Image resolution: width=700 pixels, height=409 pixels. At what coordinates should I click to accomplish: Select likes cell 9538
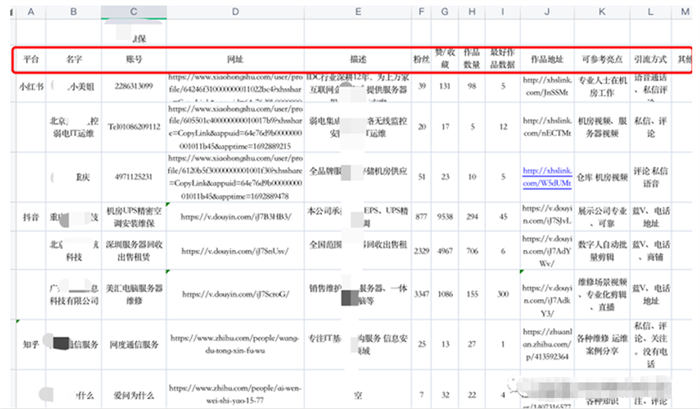[x=445, y=217]
